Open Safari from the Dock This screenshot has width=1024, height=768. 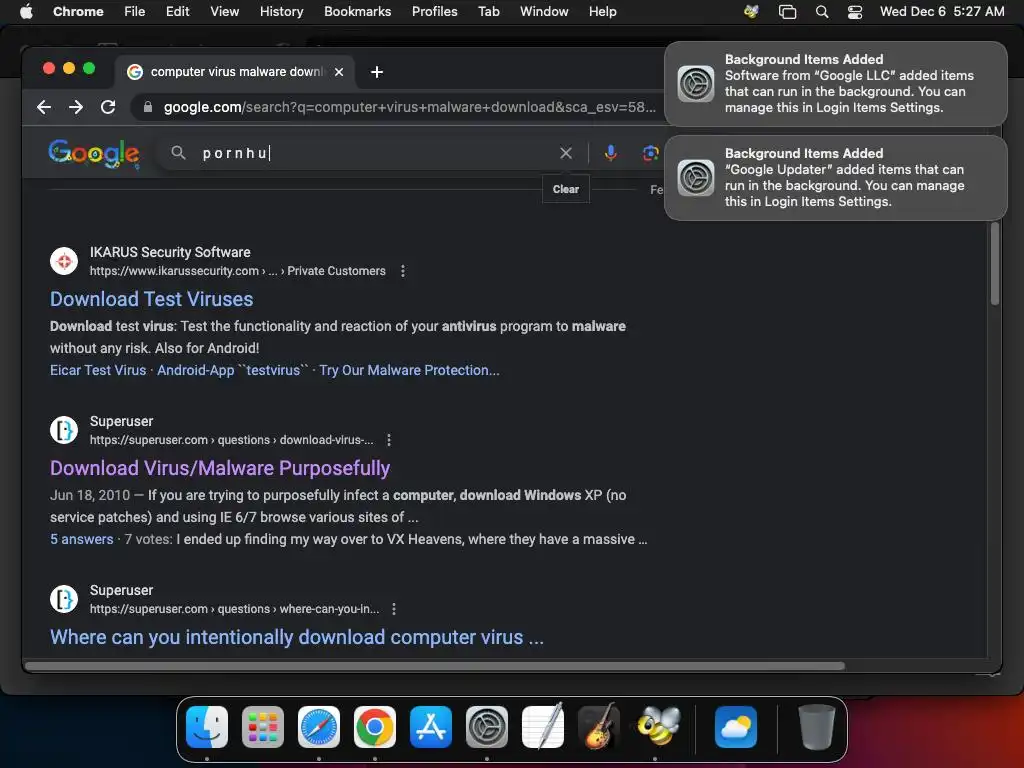(x=319, y=727)
